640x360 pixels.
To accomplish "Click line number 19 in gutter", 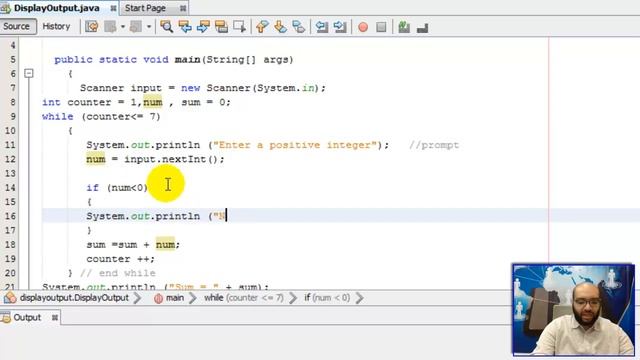I will tap(10, 259).
